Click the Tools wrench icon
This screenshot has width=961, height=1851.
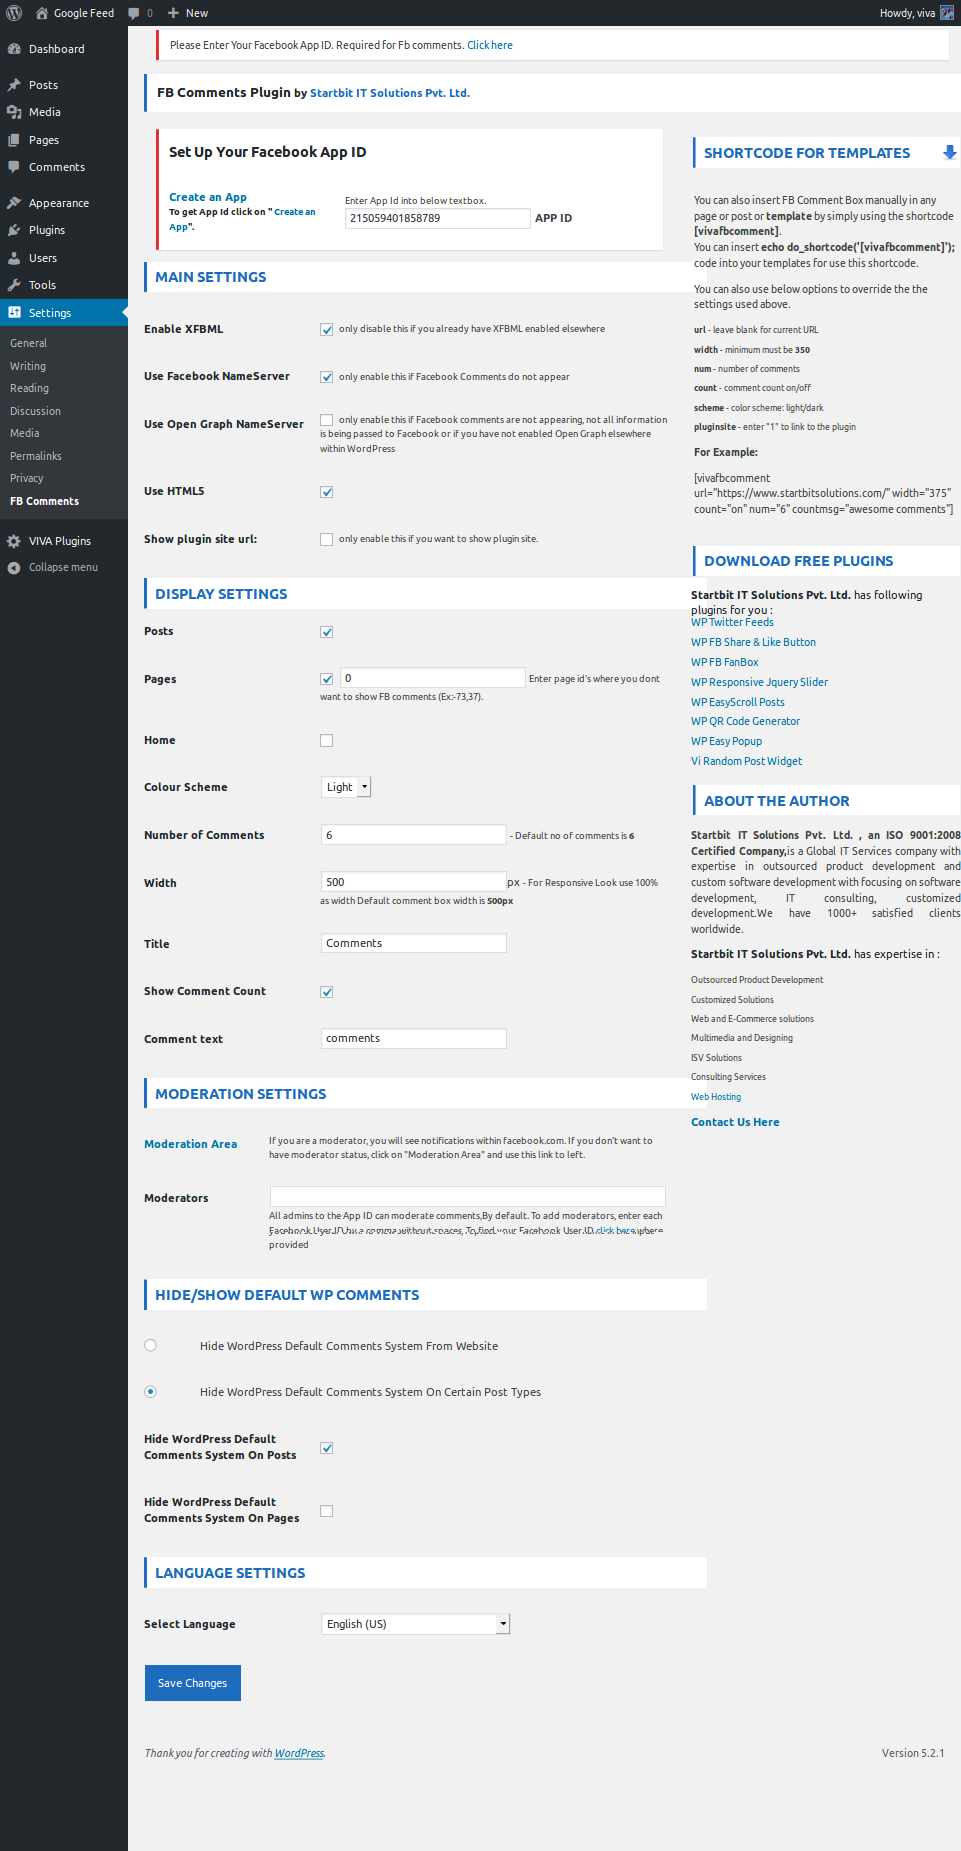click(14, 285)
